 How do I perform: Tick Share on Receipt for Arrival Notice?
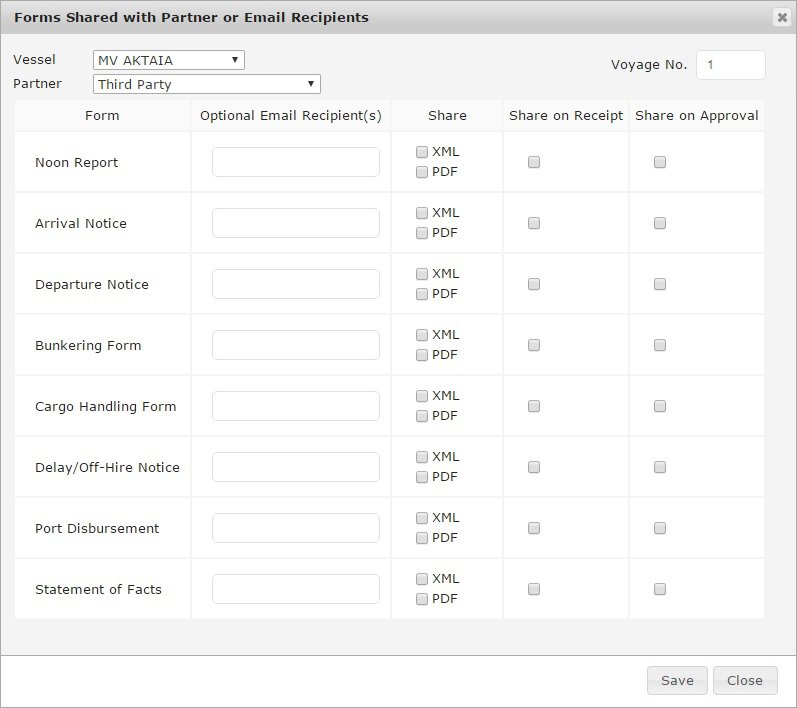534,223
